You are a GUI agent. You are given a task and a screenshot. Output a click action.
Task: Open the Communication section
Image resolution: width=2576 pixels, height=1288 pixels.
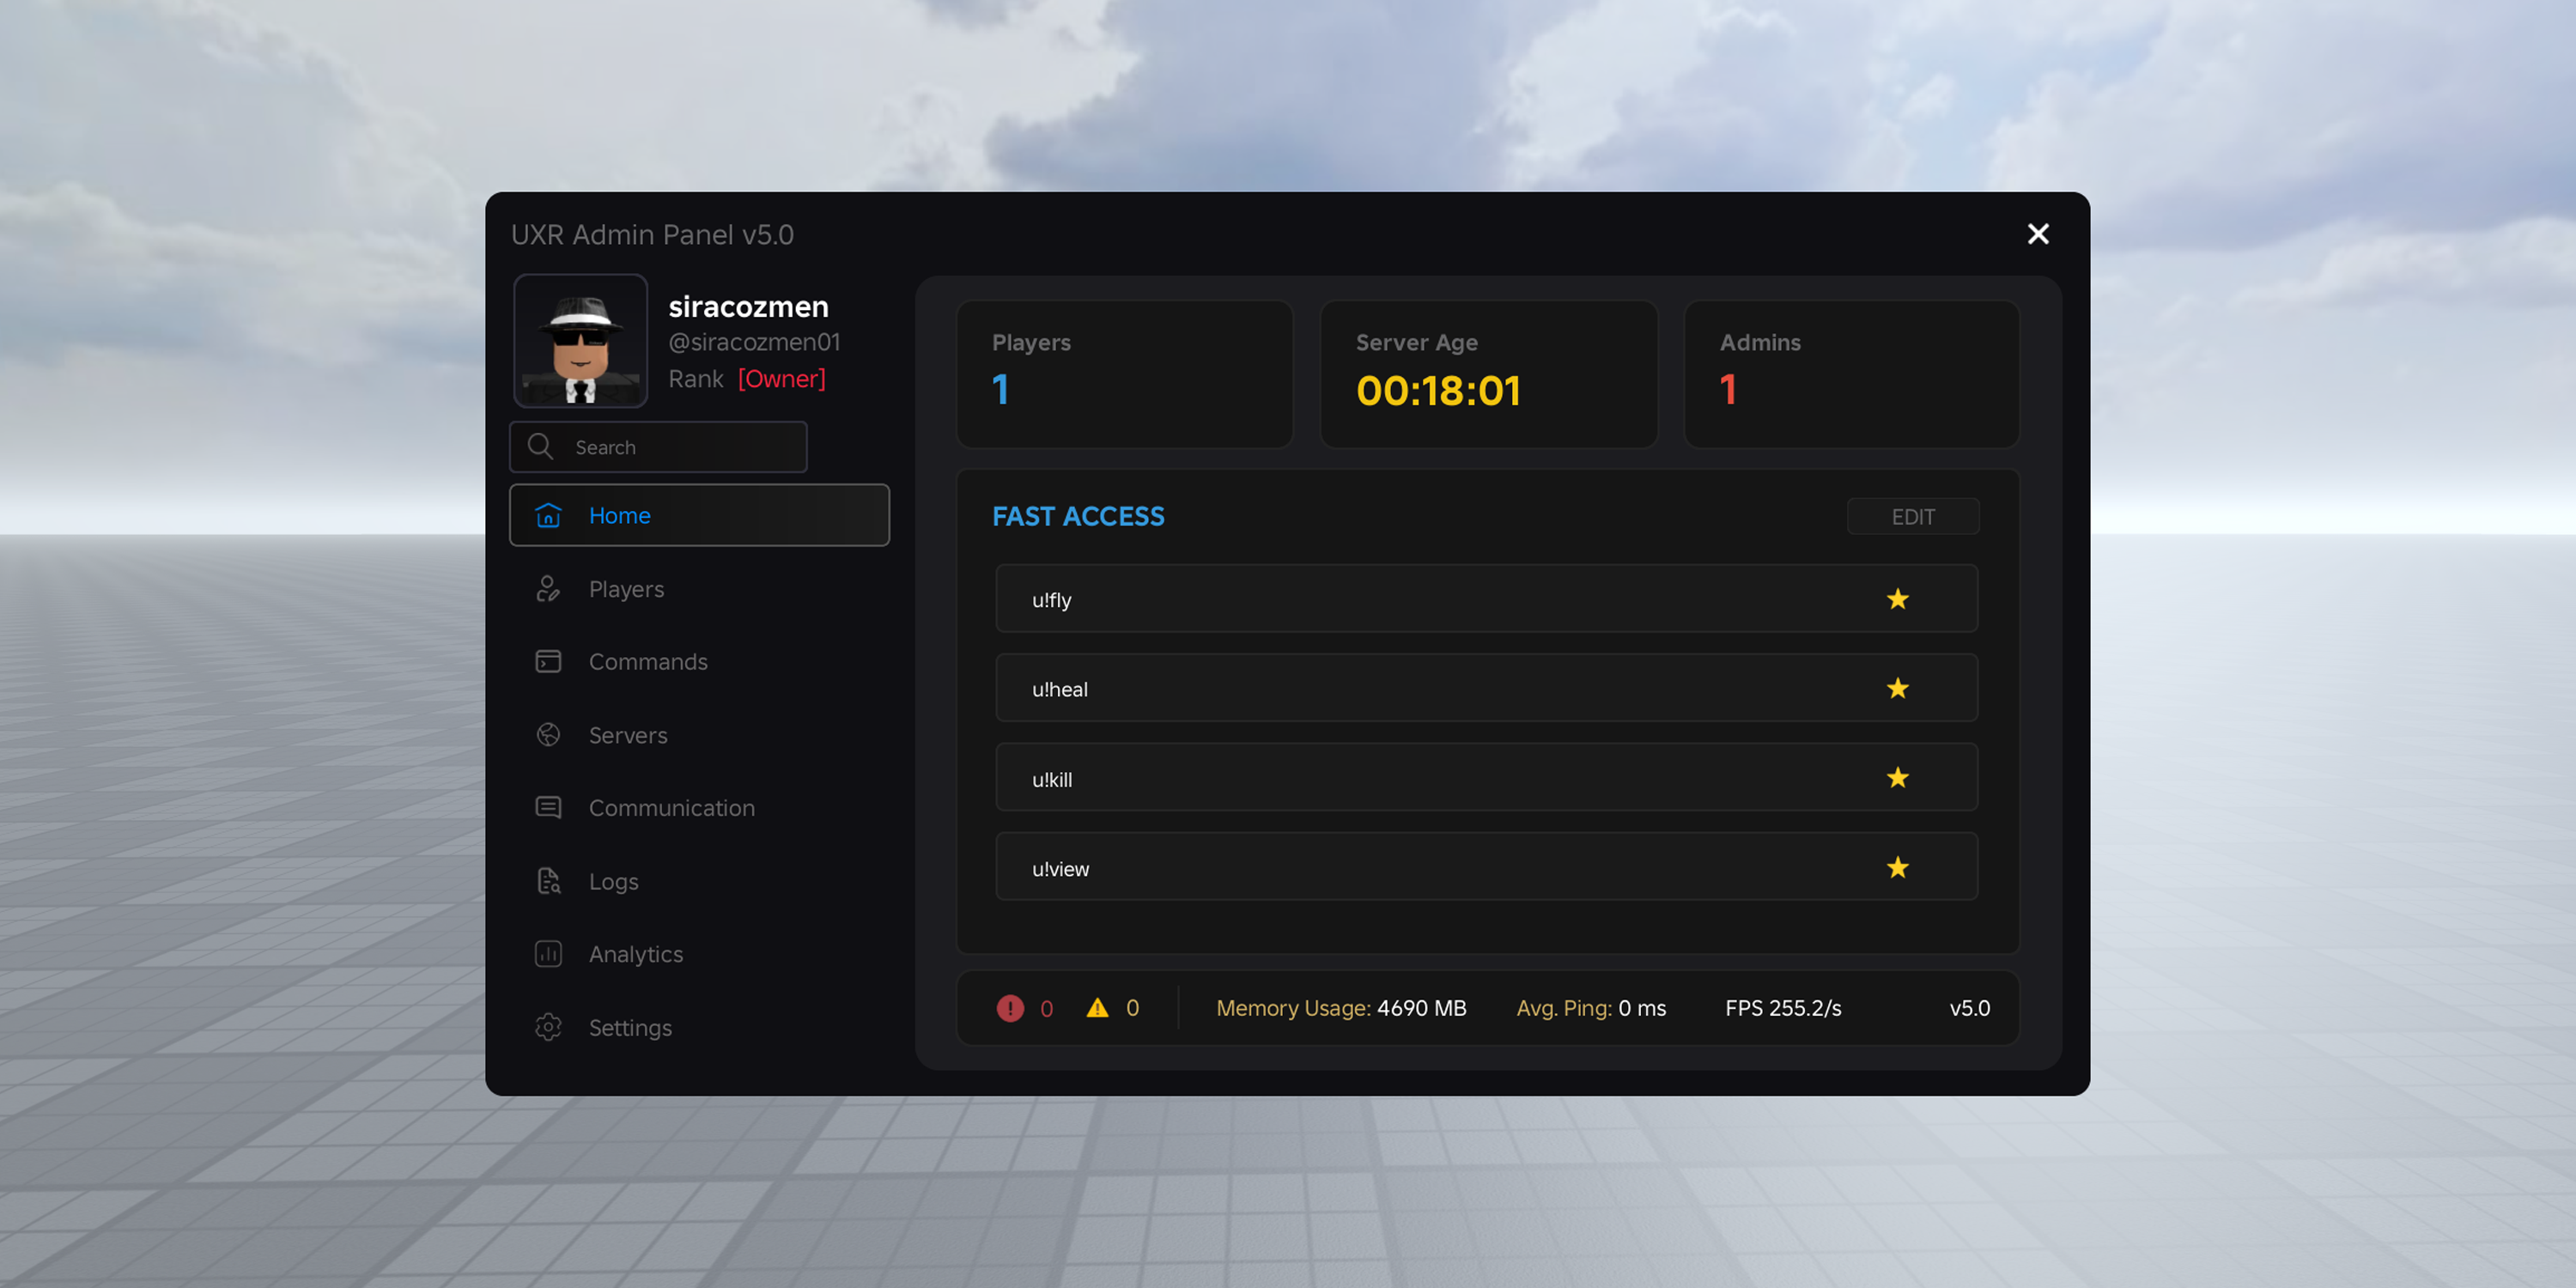coord(699,808)
